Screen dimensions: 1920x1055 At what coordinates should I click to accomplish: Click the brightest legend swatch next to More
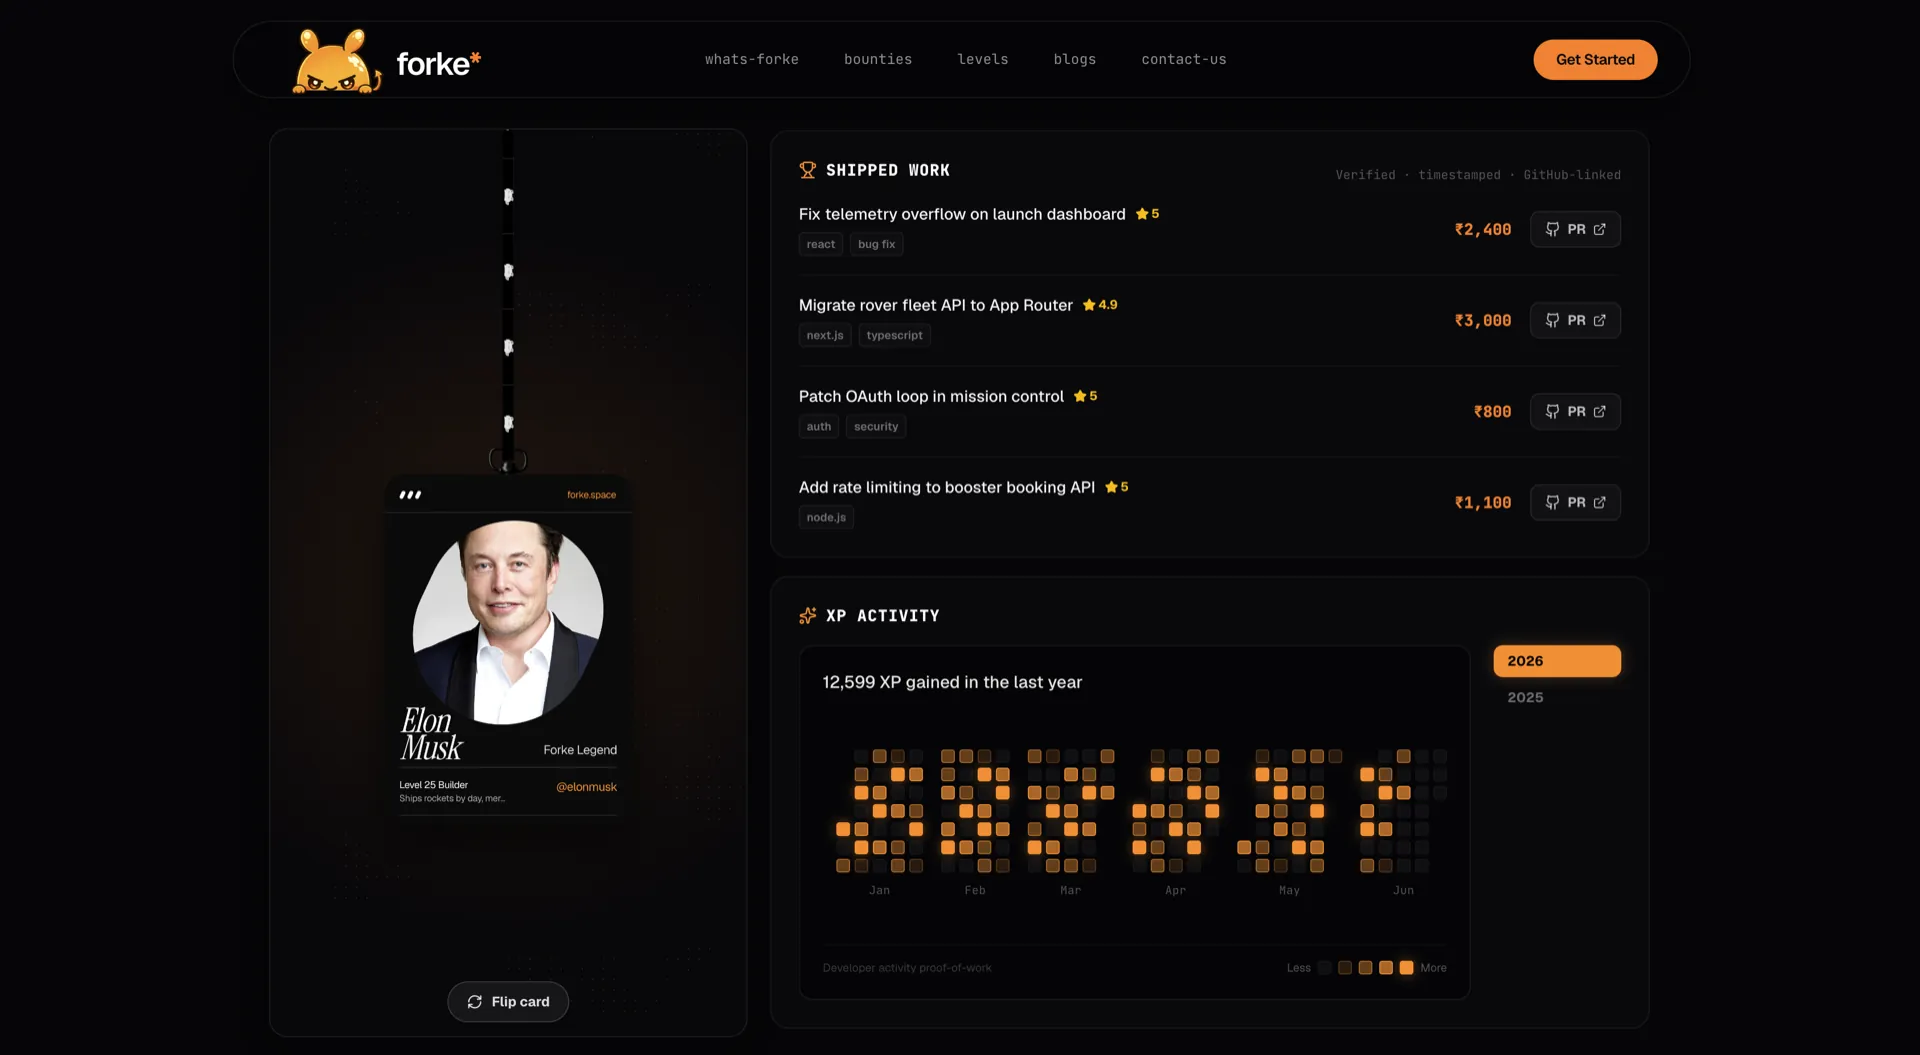click(x=1406, y=968)
